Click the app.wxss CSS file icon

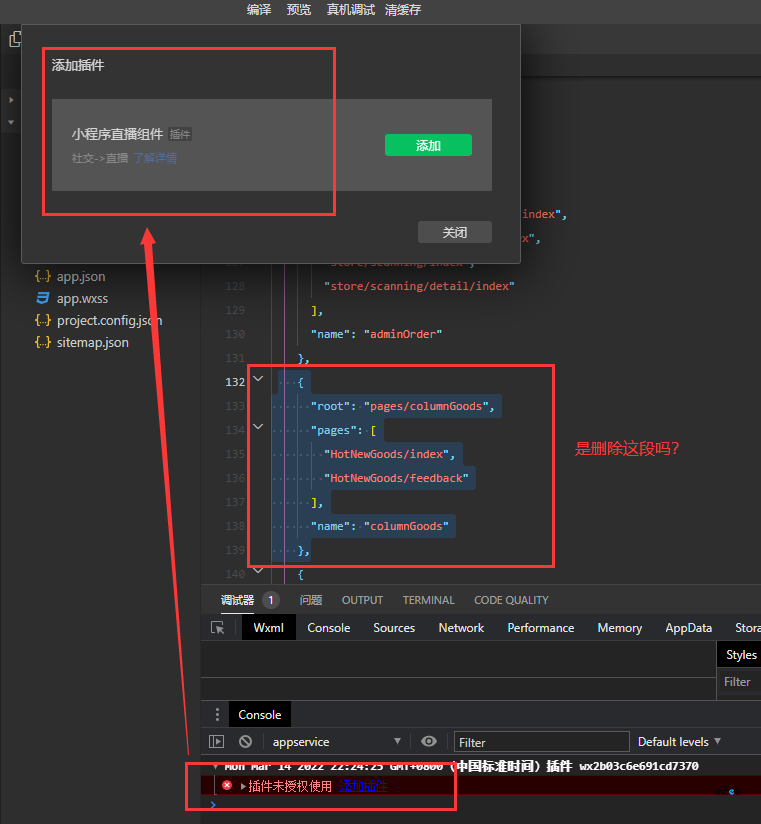(x=43, y=298)
